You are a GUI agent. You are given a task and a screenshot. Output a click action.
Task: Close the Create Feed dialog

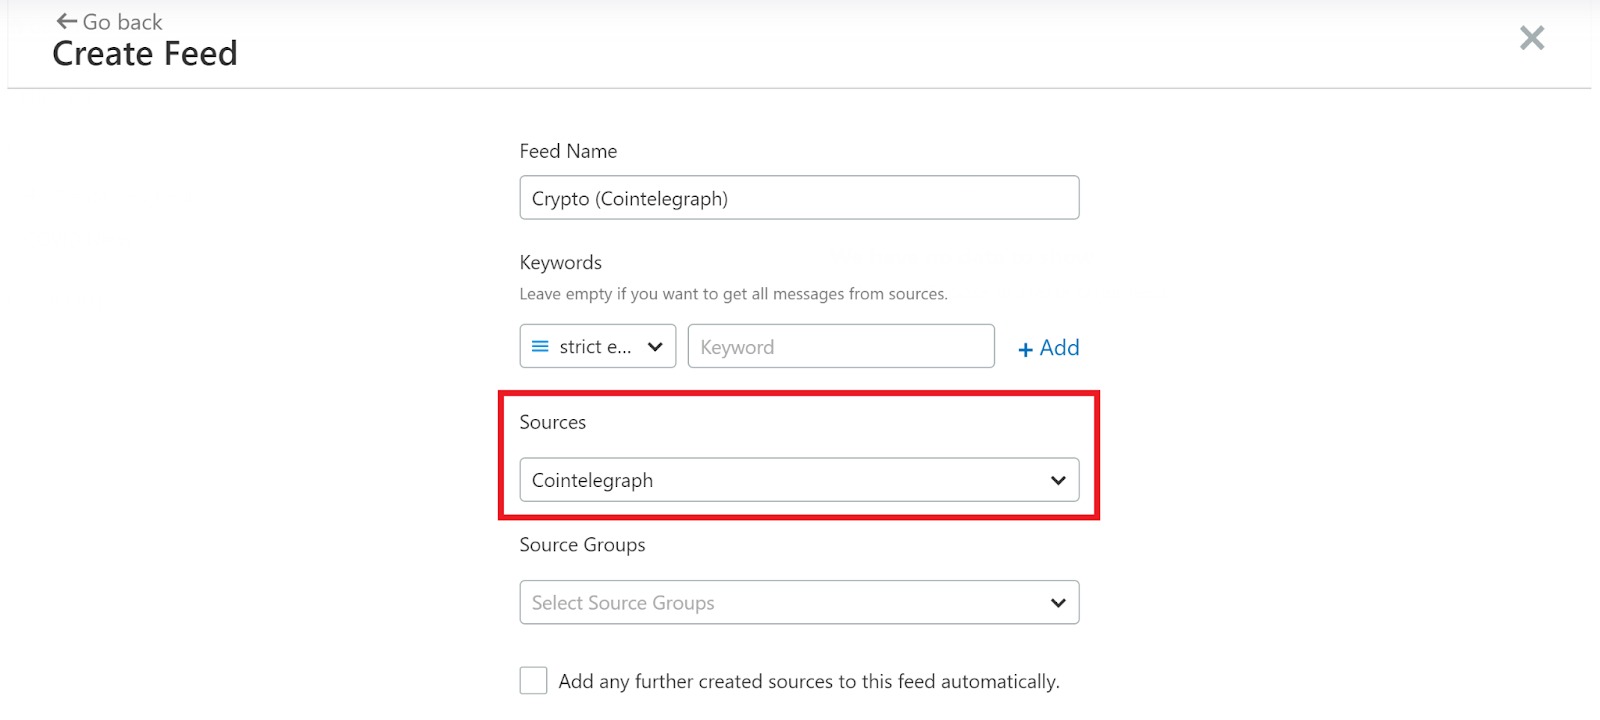pos(1531,38)
